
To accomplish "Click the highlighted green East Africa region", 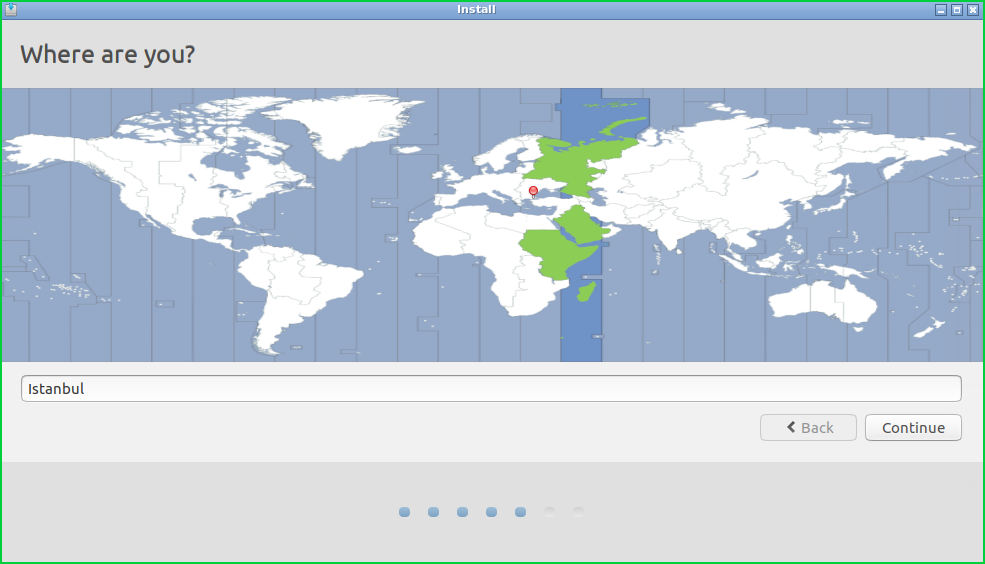I will (558, 254).
